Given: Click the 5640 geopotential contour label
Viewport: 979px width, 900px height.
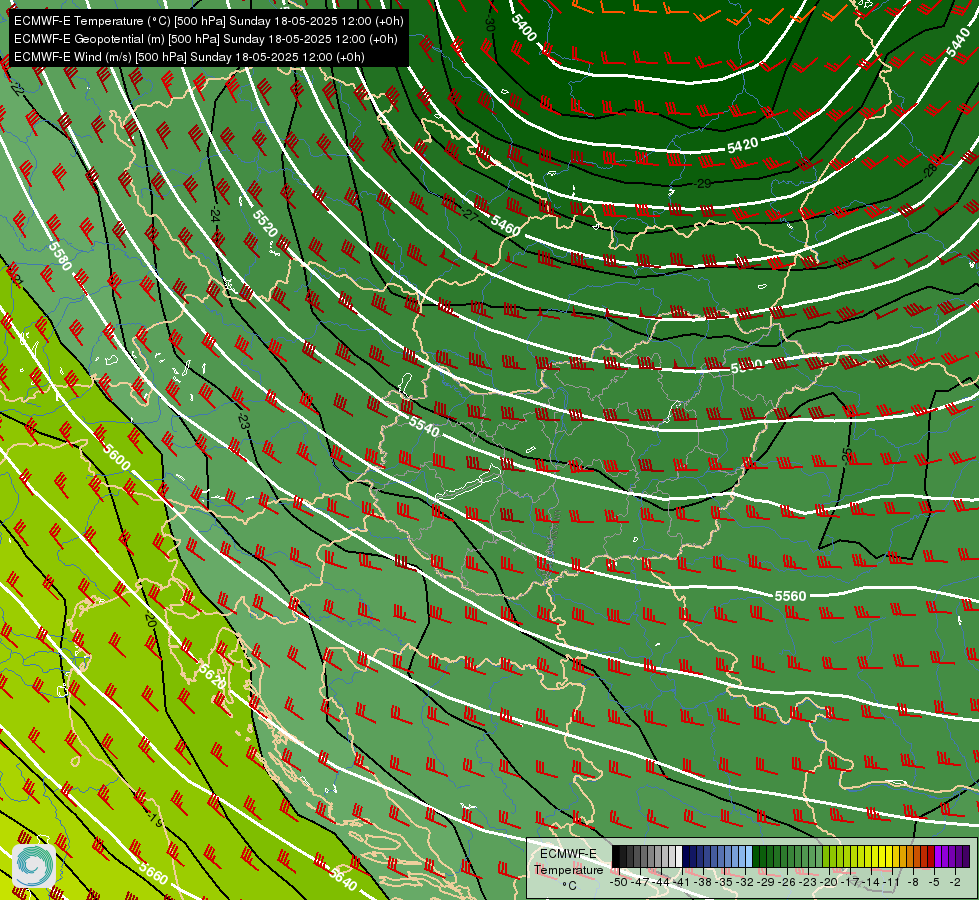Looking at the screenshot, I should coord(343,879).
